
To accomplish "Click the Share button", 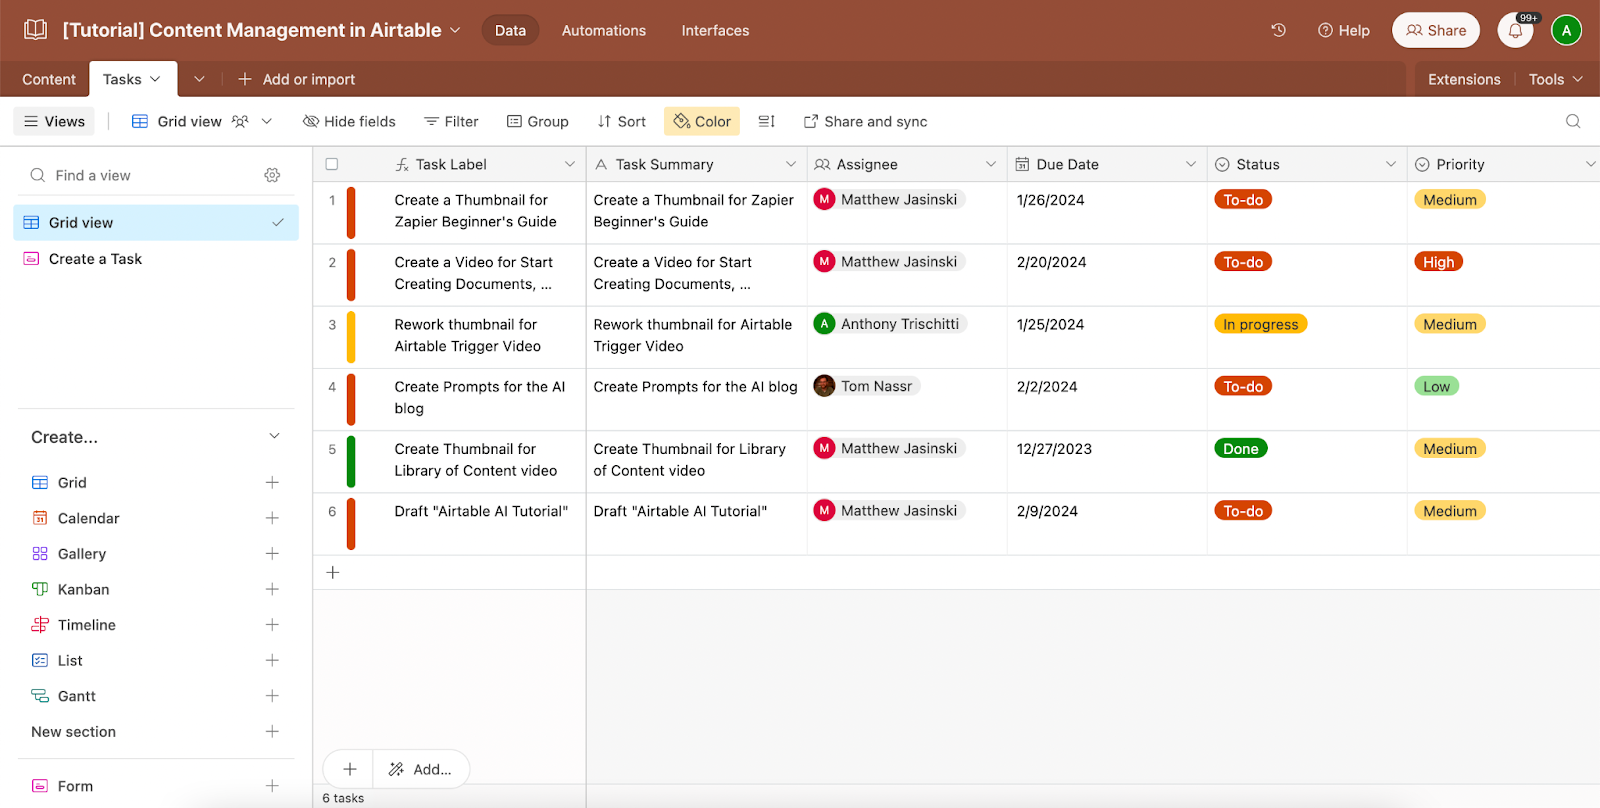I will [x=1436, y=30].
